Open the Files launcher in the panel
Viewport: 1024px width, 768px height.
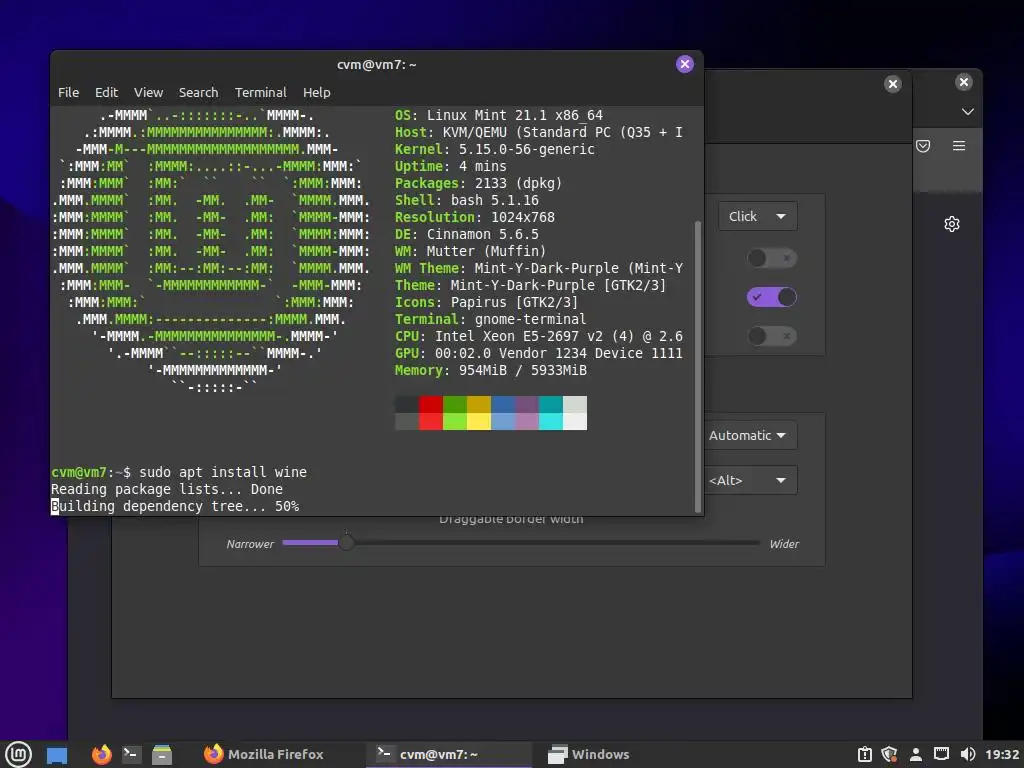161,754
